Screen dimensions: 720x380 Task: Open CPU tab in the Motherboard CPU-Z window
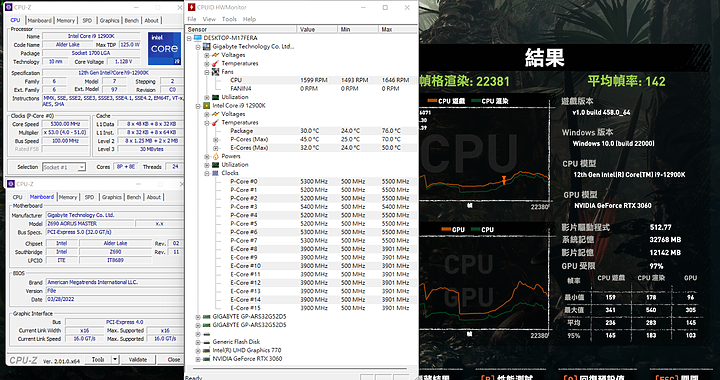17,197
